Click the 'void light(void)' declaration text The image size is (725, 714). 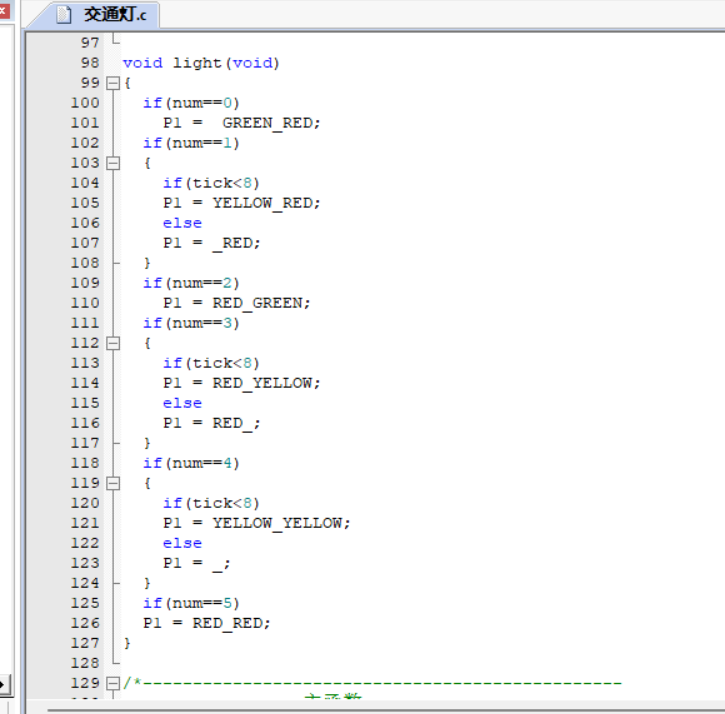pyautogui.click(x=201, y=63)
